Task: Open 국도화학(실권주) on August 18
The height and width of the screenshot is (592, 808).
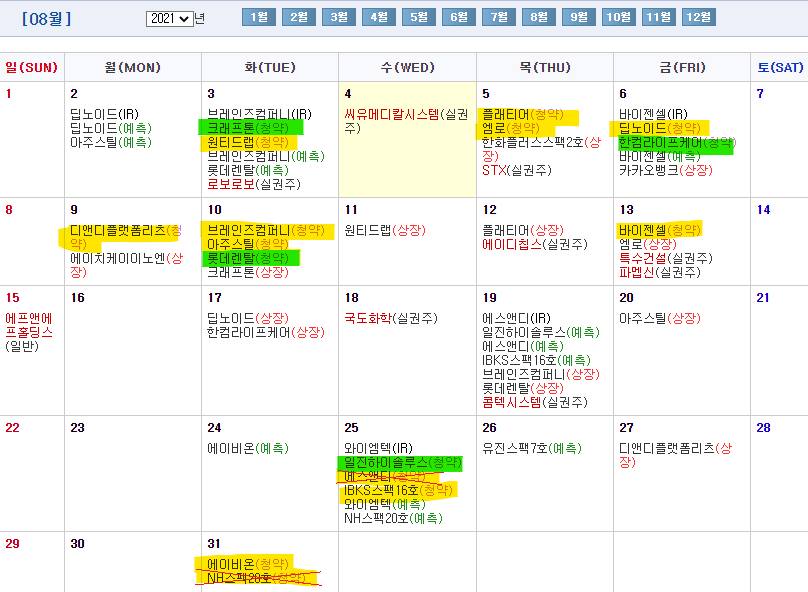Action: pos(391,318)
